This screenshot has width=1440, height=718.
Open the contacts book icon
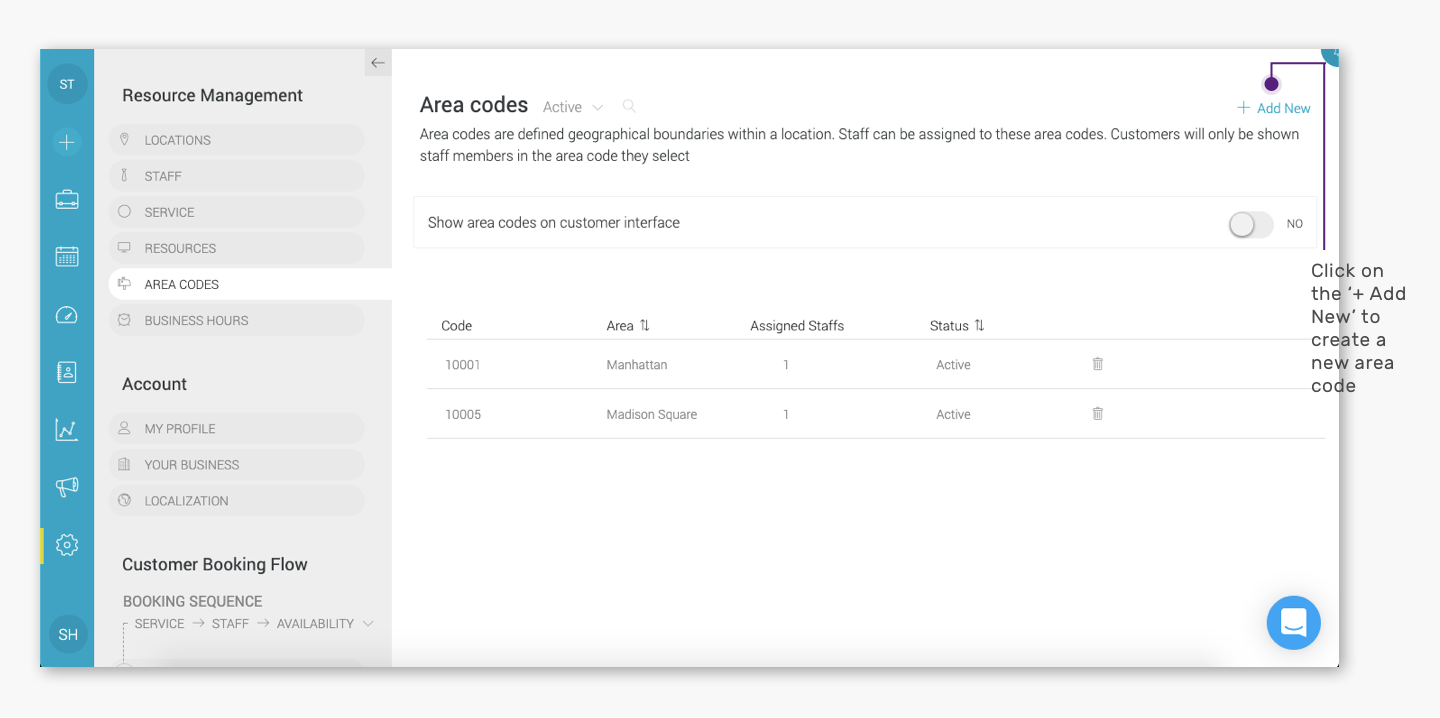pyautogui.click(x=67, y=372)
